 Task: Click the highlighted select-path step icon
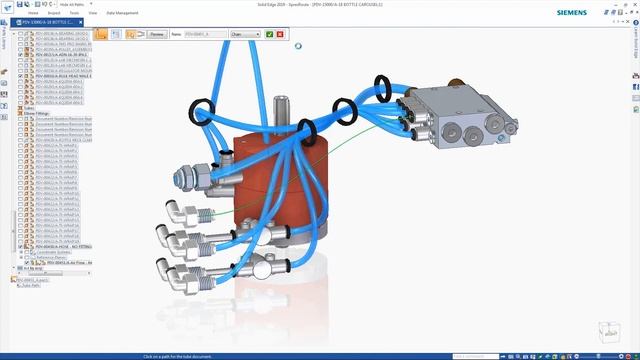[130, 34]
